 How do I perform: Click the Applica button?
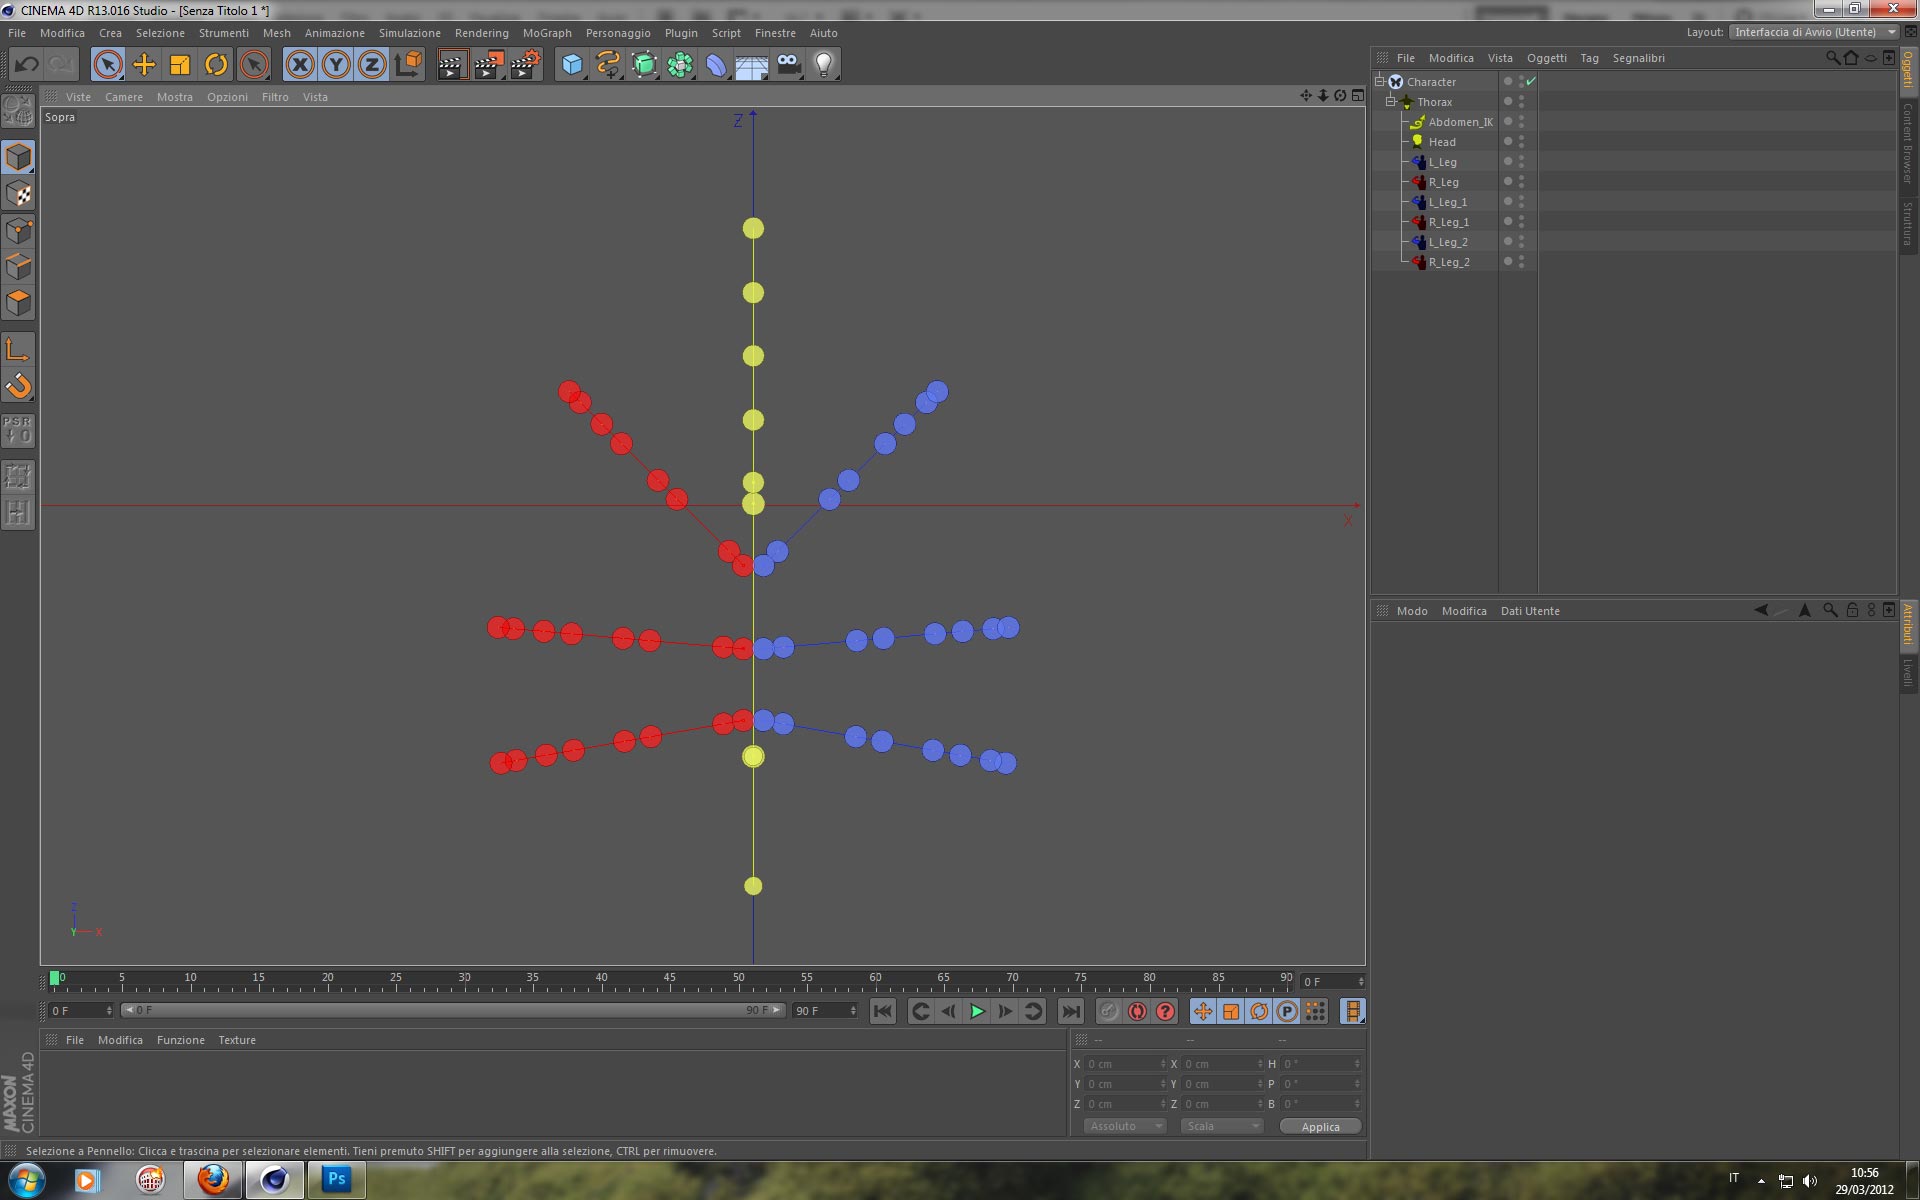[1320, 1126]
